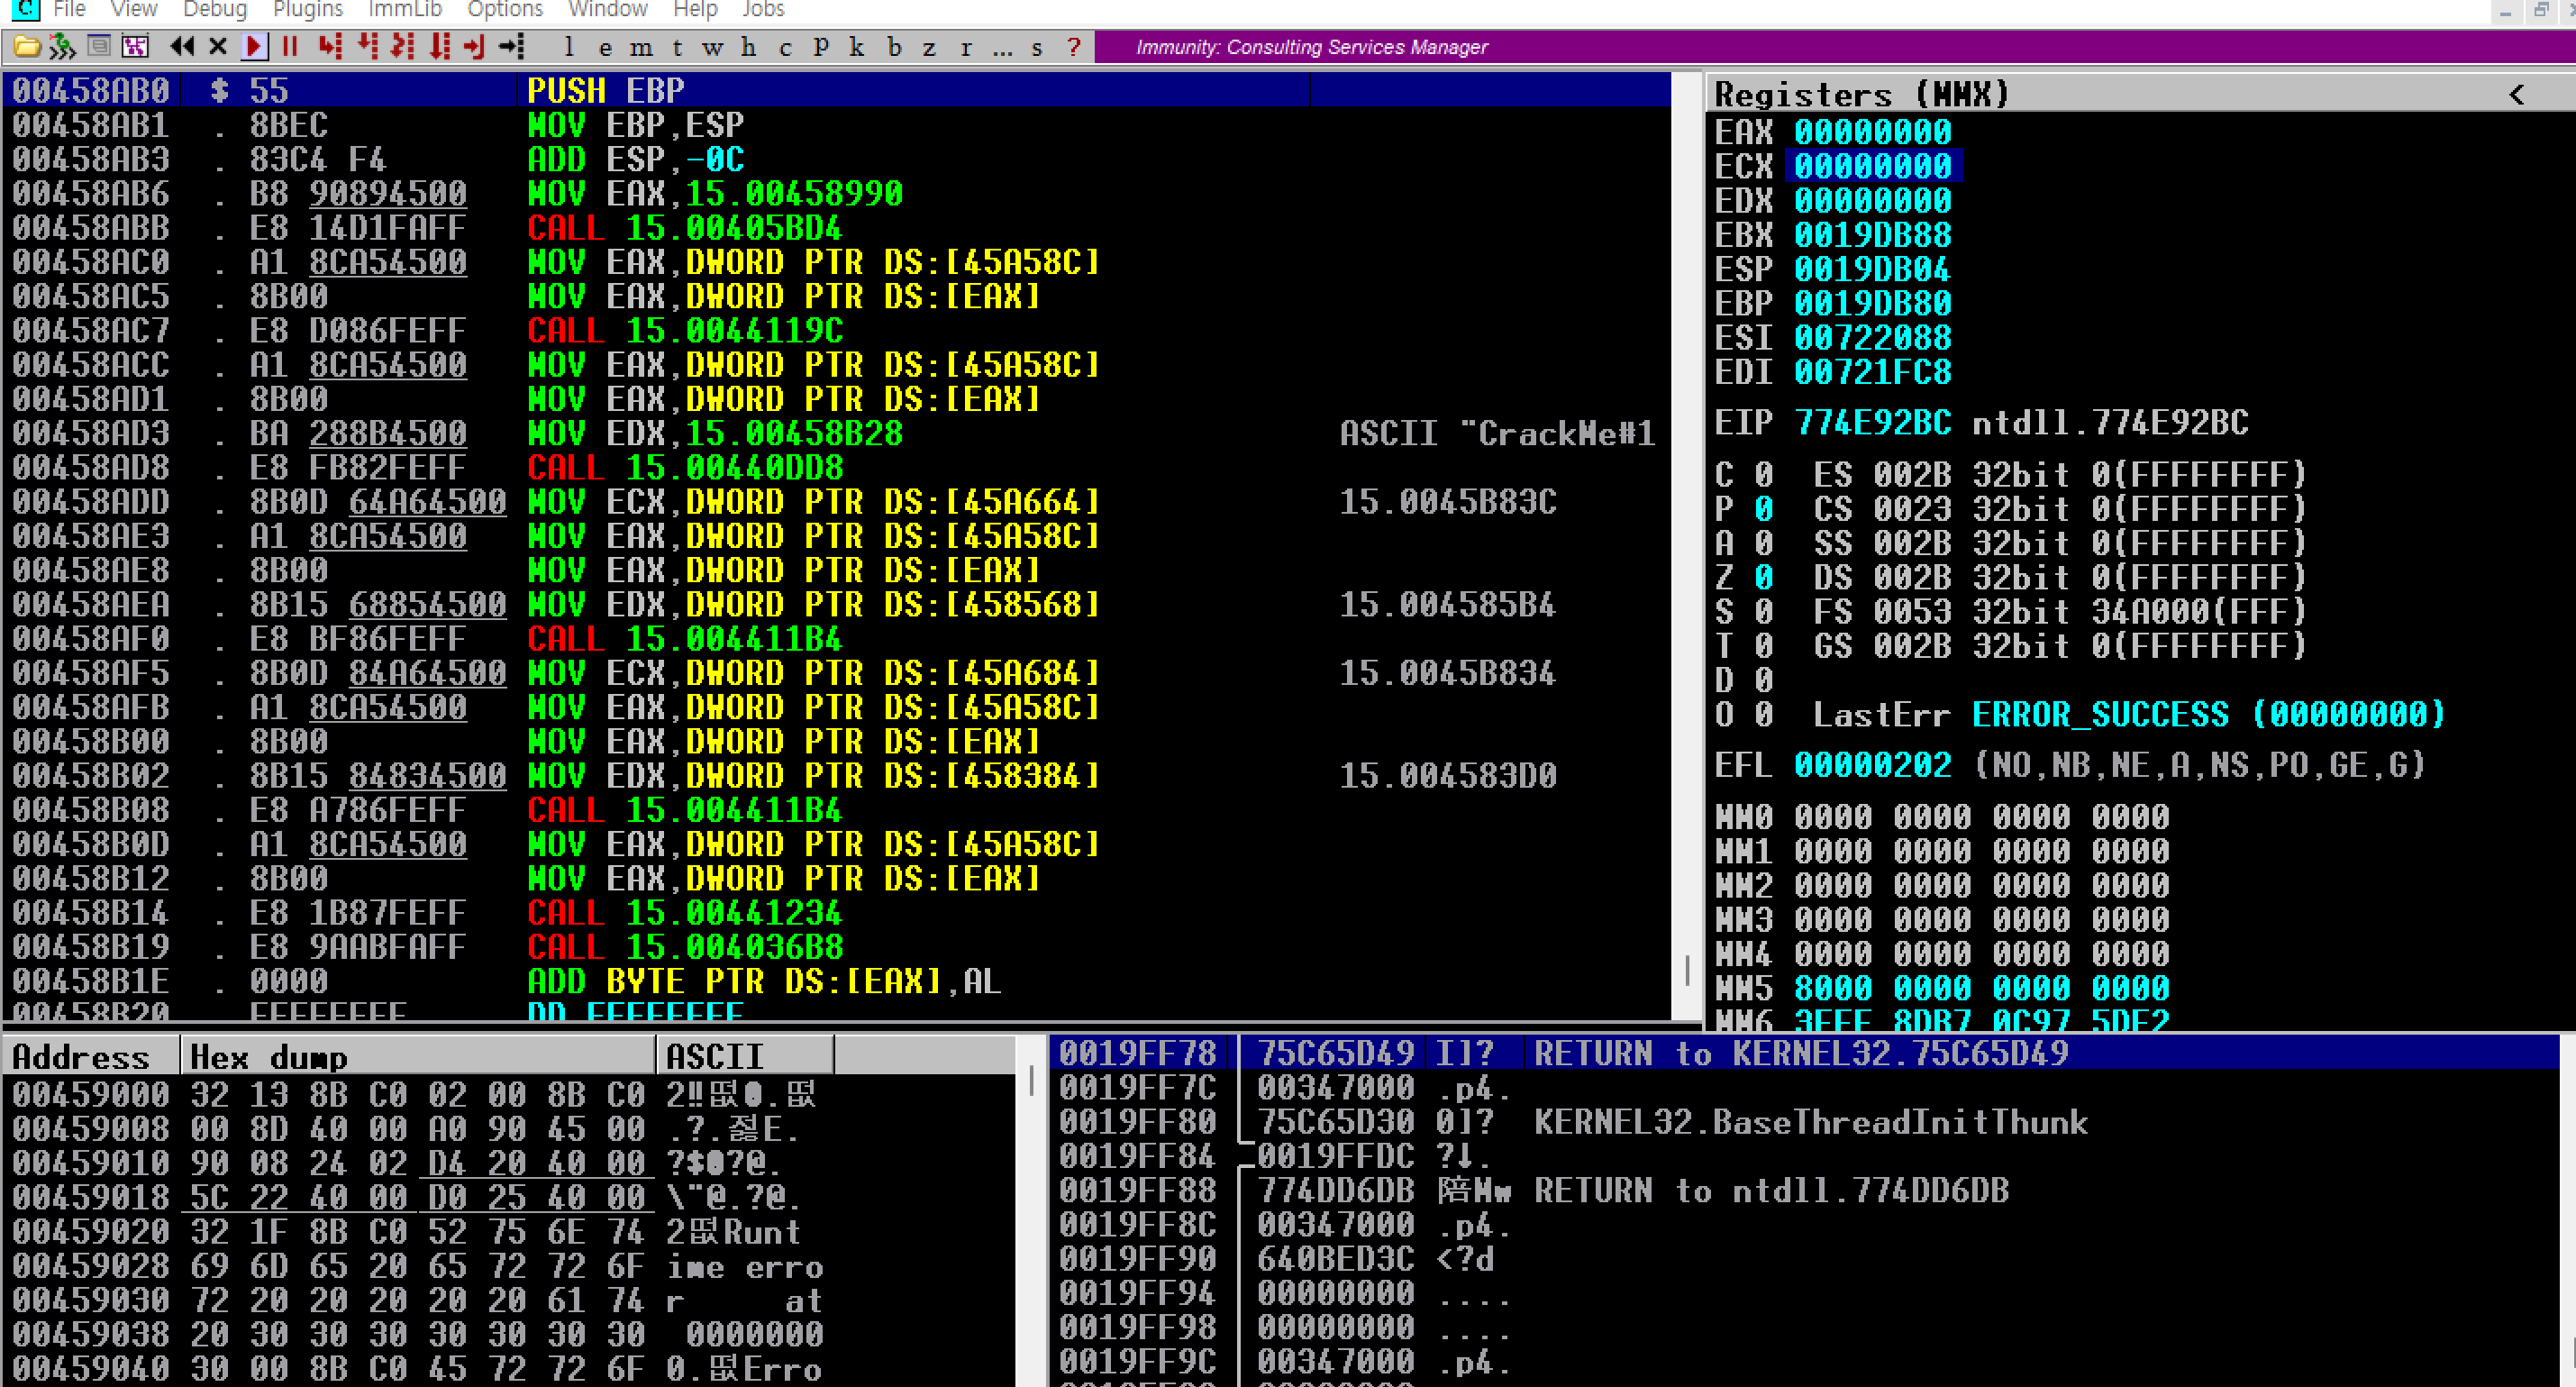Click the Execute till return icon
Image resolution: width=2576 pixels, height=1387 pixels.
pos(474,46)
